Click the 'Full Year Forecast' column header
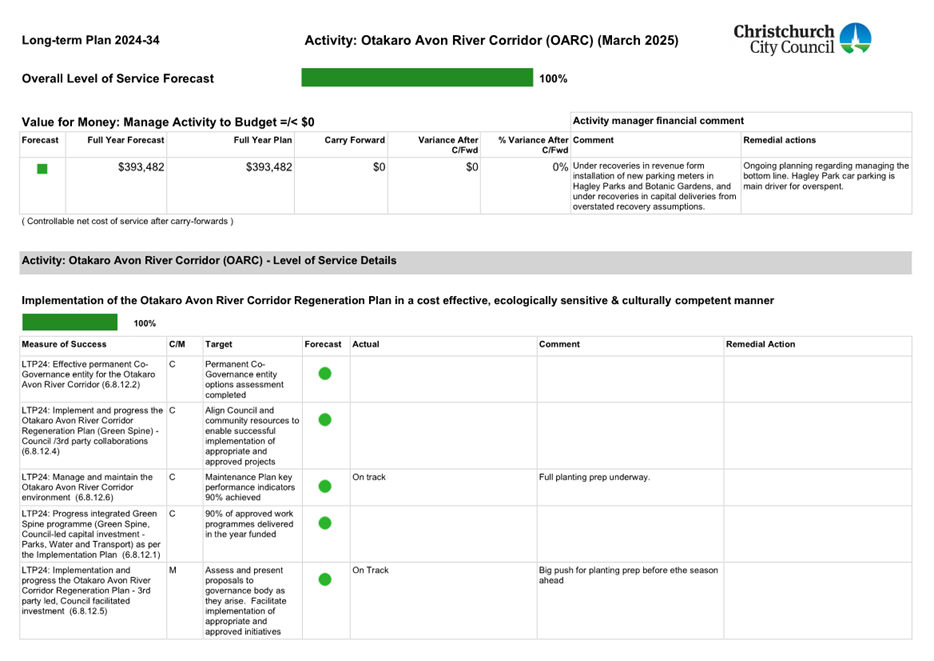The height and width of the screenshot is (661, 934). coord(126,140)
